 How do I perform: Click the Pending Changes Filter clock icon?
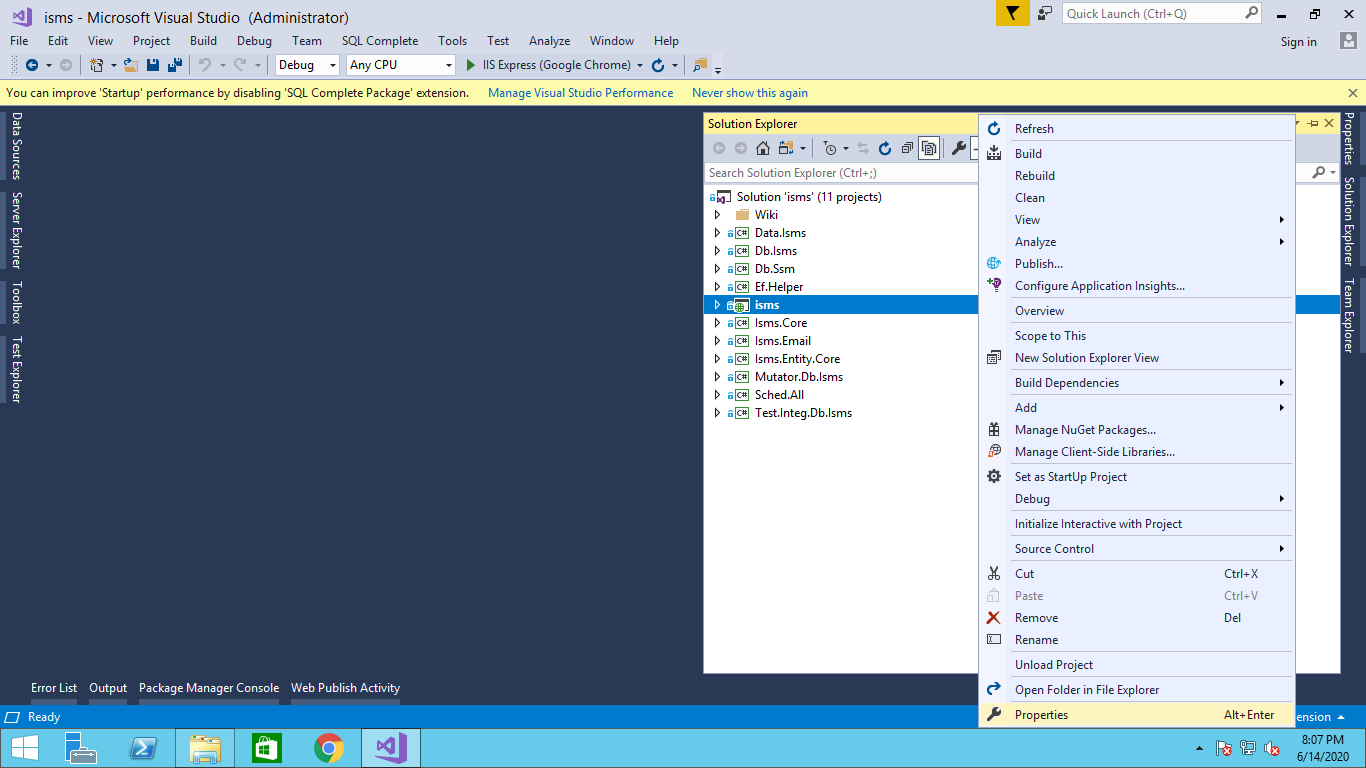coord(830,148)
